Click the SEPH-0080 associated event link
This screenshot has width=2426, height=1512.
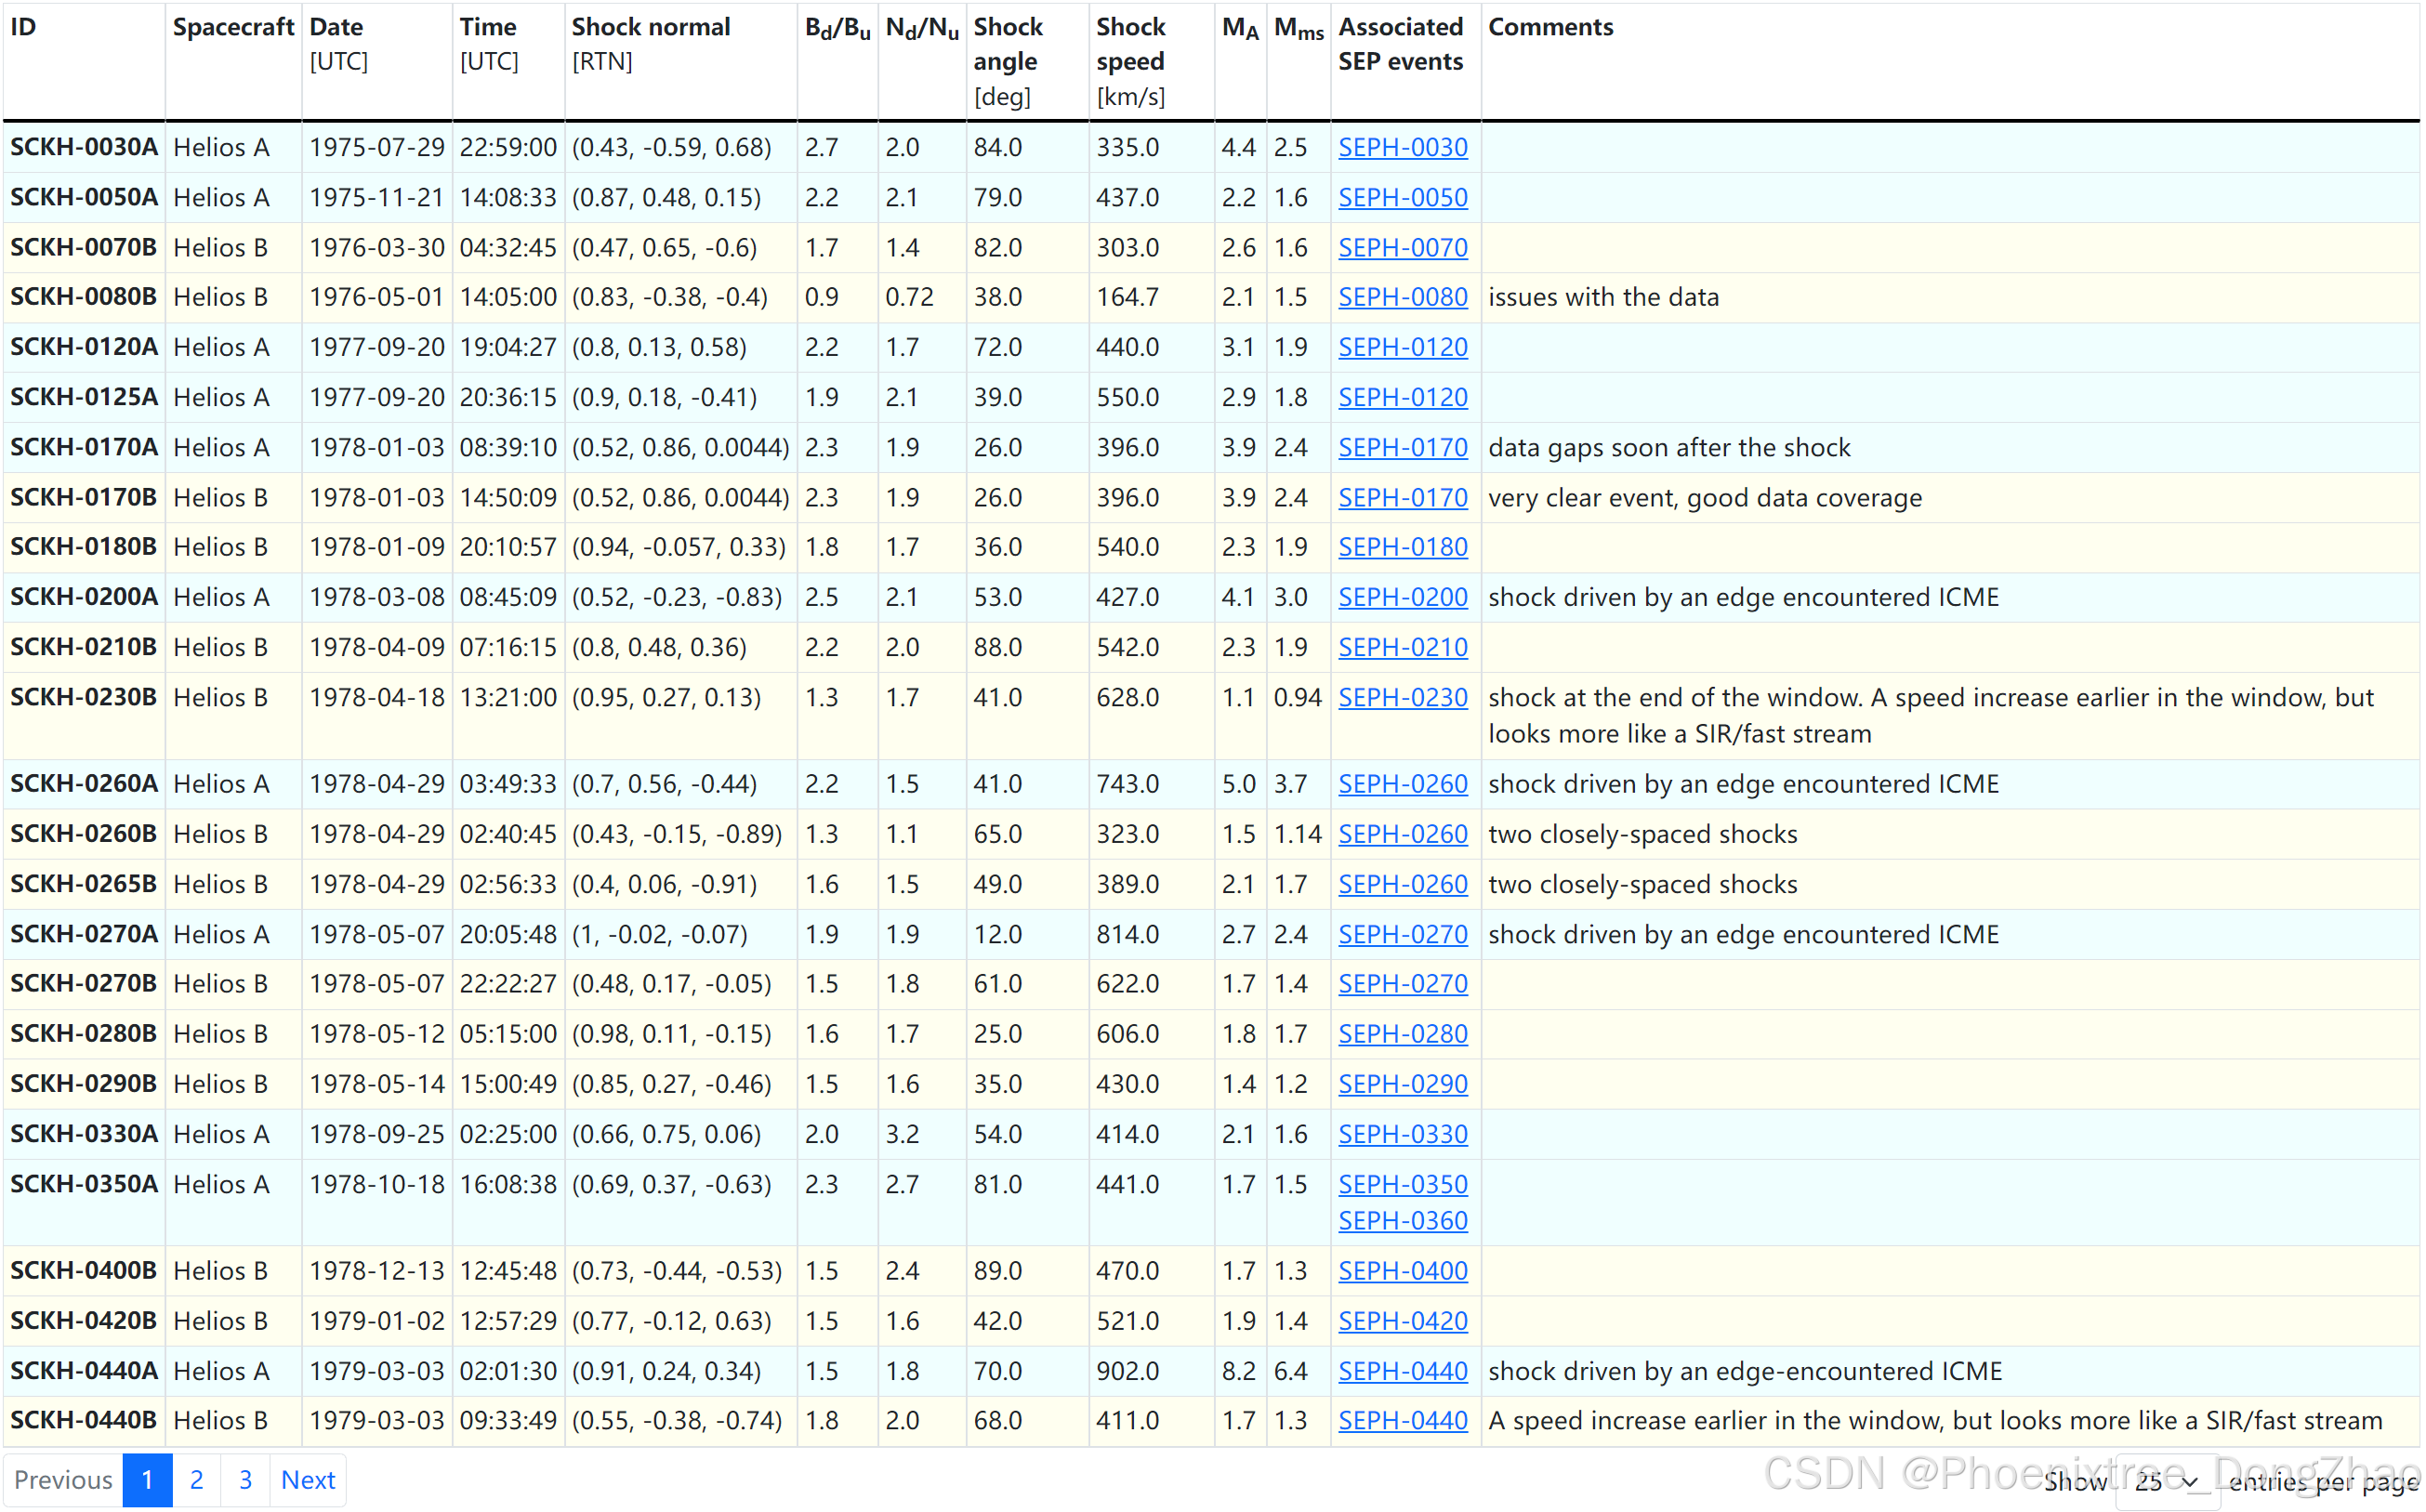(x=1402, y=297)
